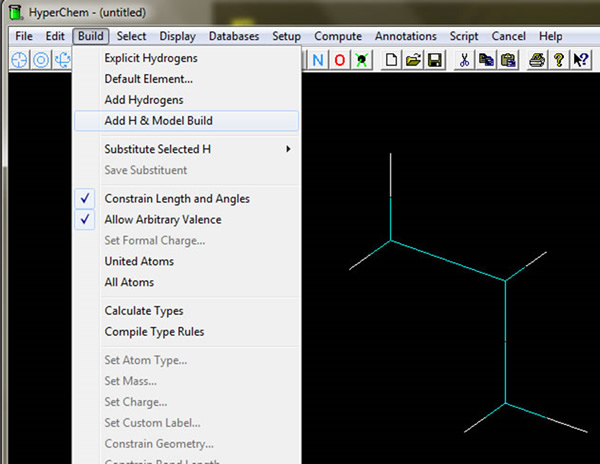Viewport: 600px width, 464px height.
Task: Open a file with the folder icon
Action: [x=413, y=60]
